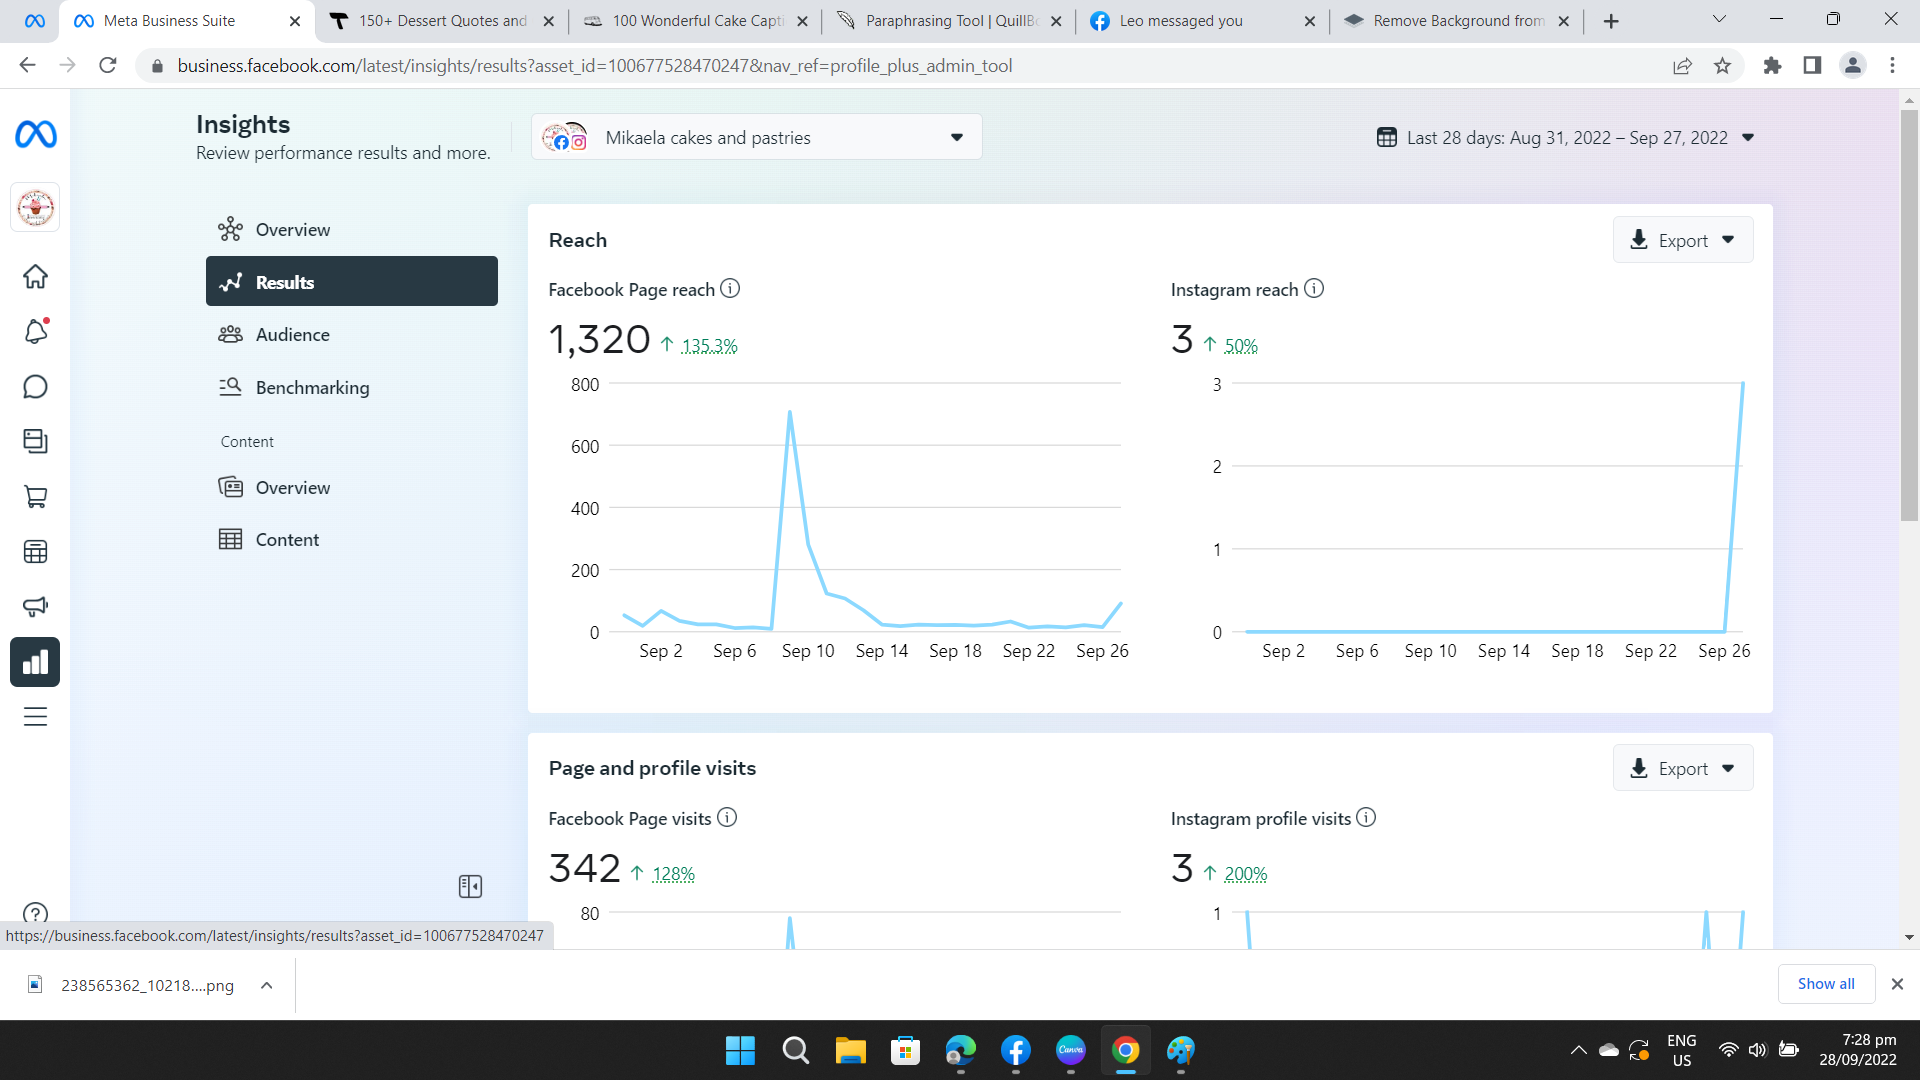Open the Commerce shopping cart icon
This screenshot has height=1080, width=1920.
tap(35, 497)
